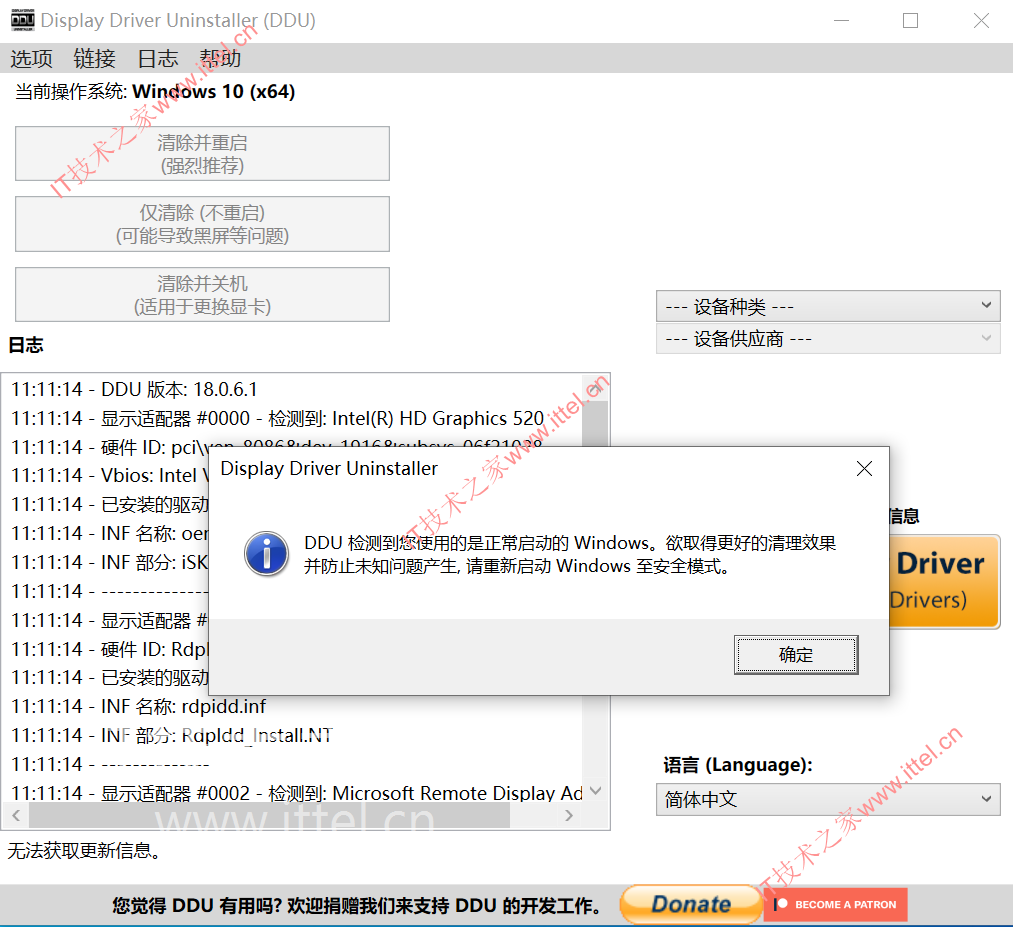Select the log line with Intel(R) HD Graphics 520
This screenshot has width=1013, height=927.
pos(278,419)
